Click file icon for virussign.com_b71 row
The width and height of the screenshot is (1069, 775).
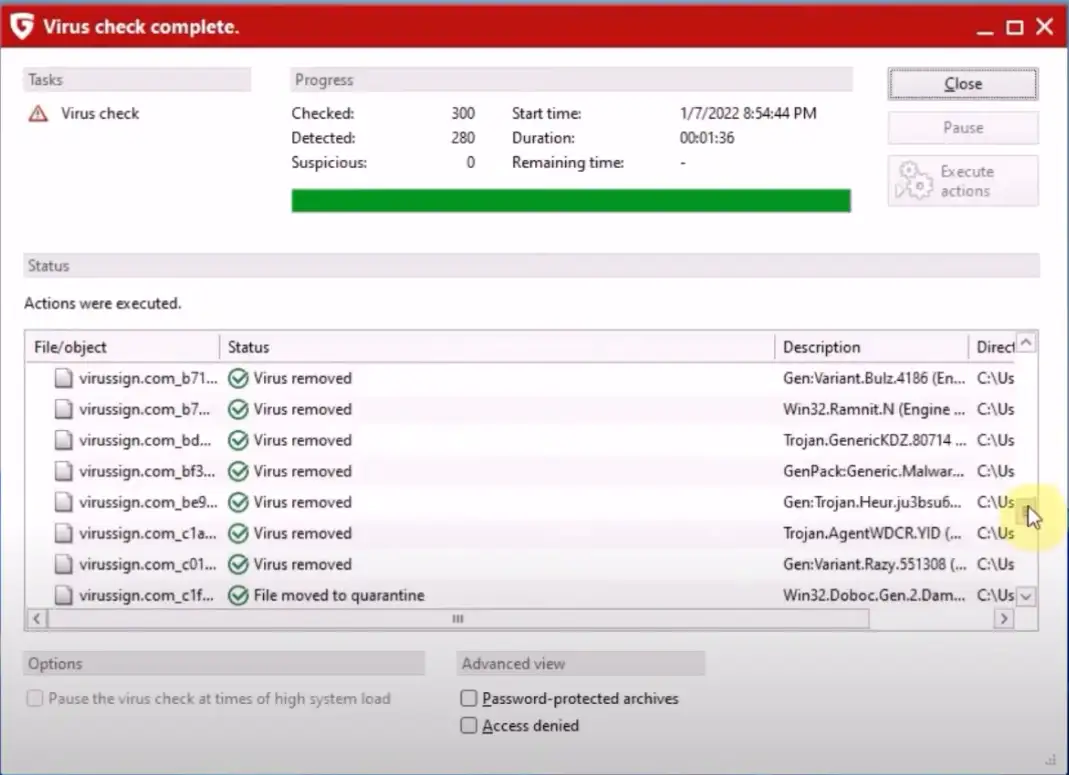64,379
